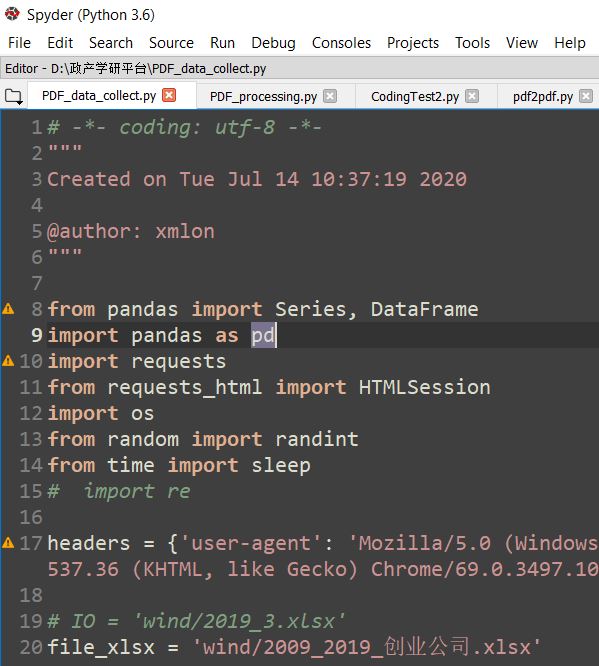
Task: Open the Run menu
Action: tap(222, 43)
